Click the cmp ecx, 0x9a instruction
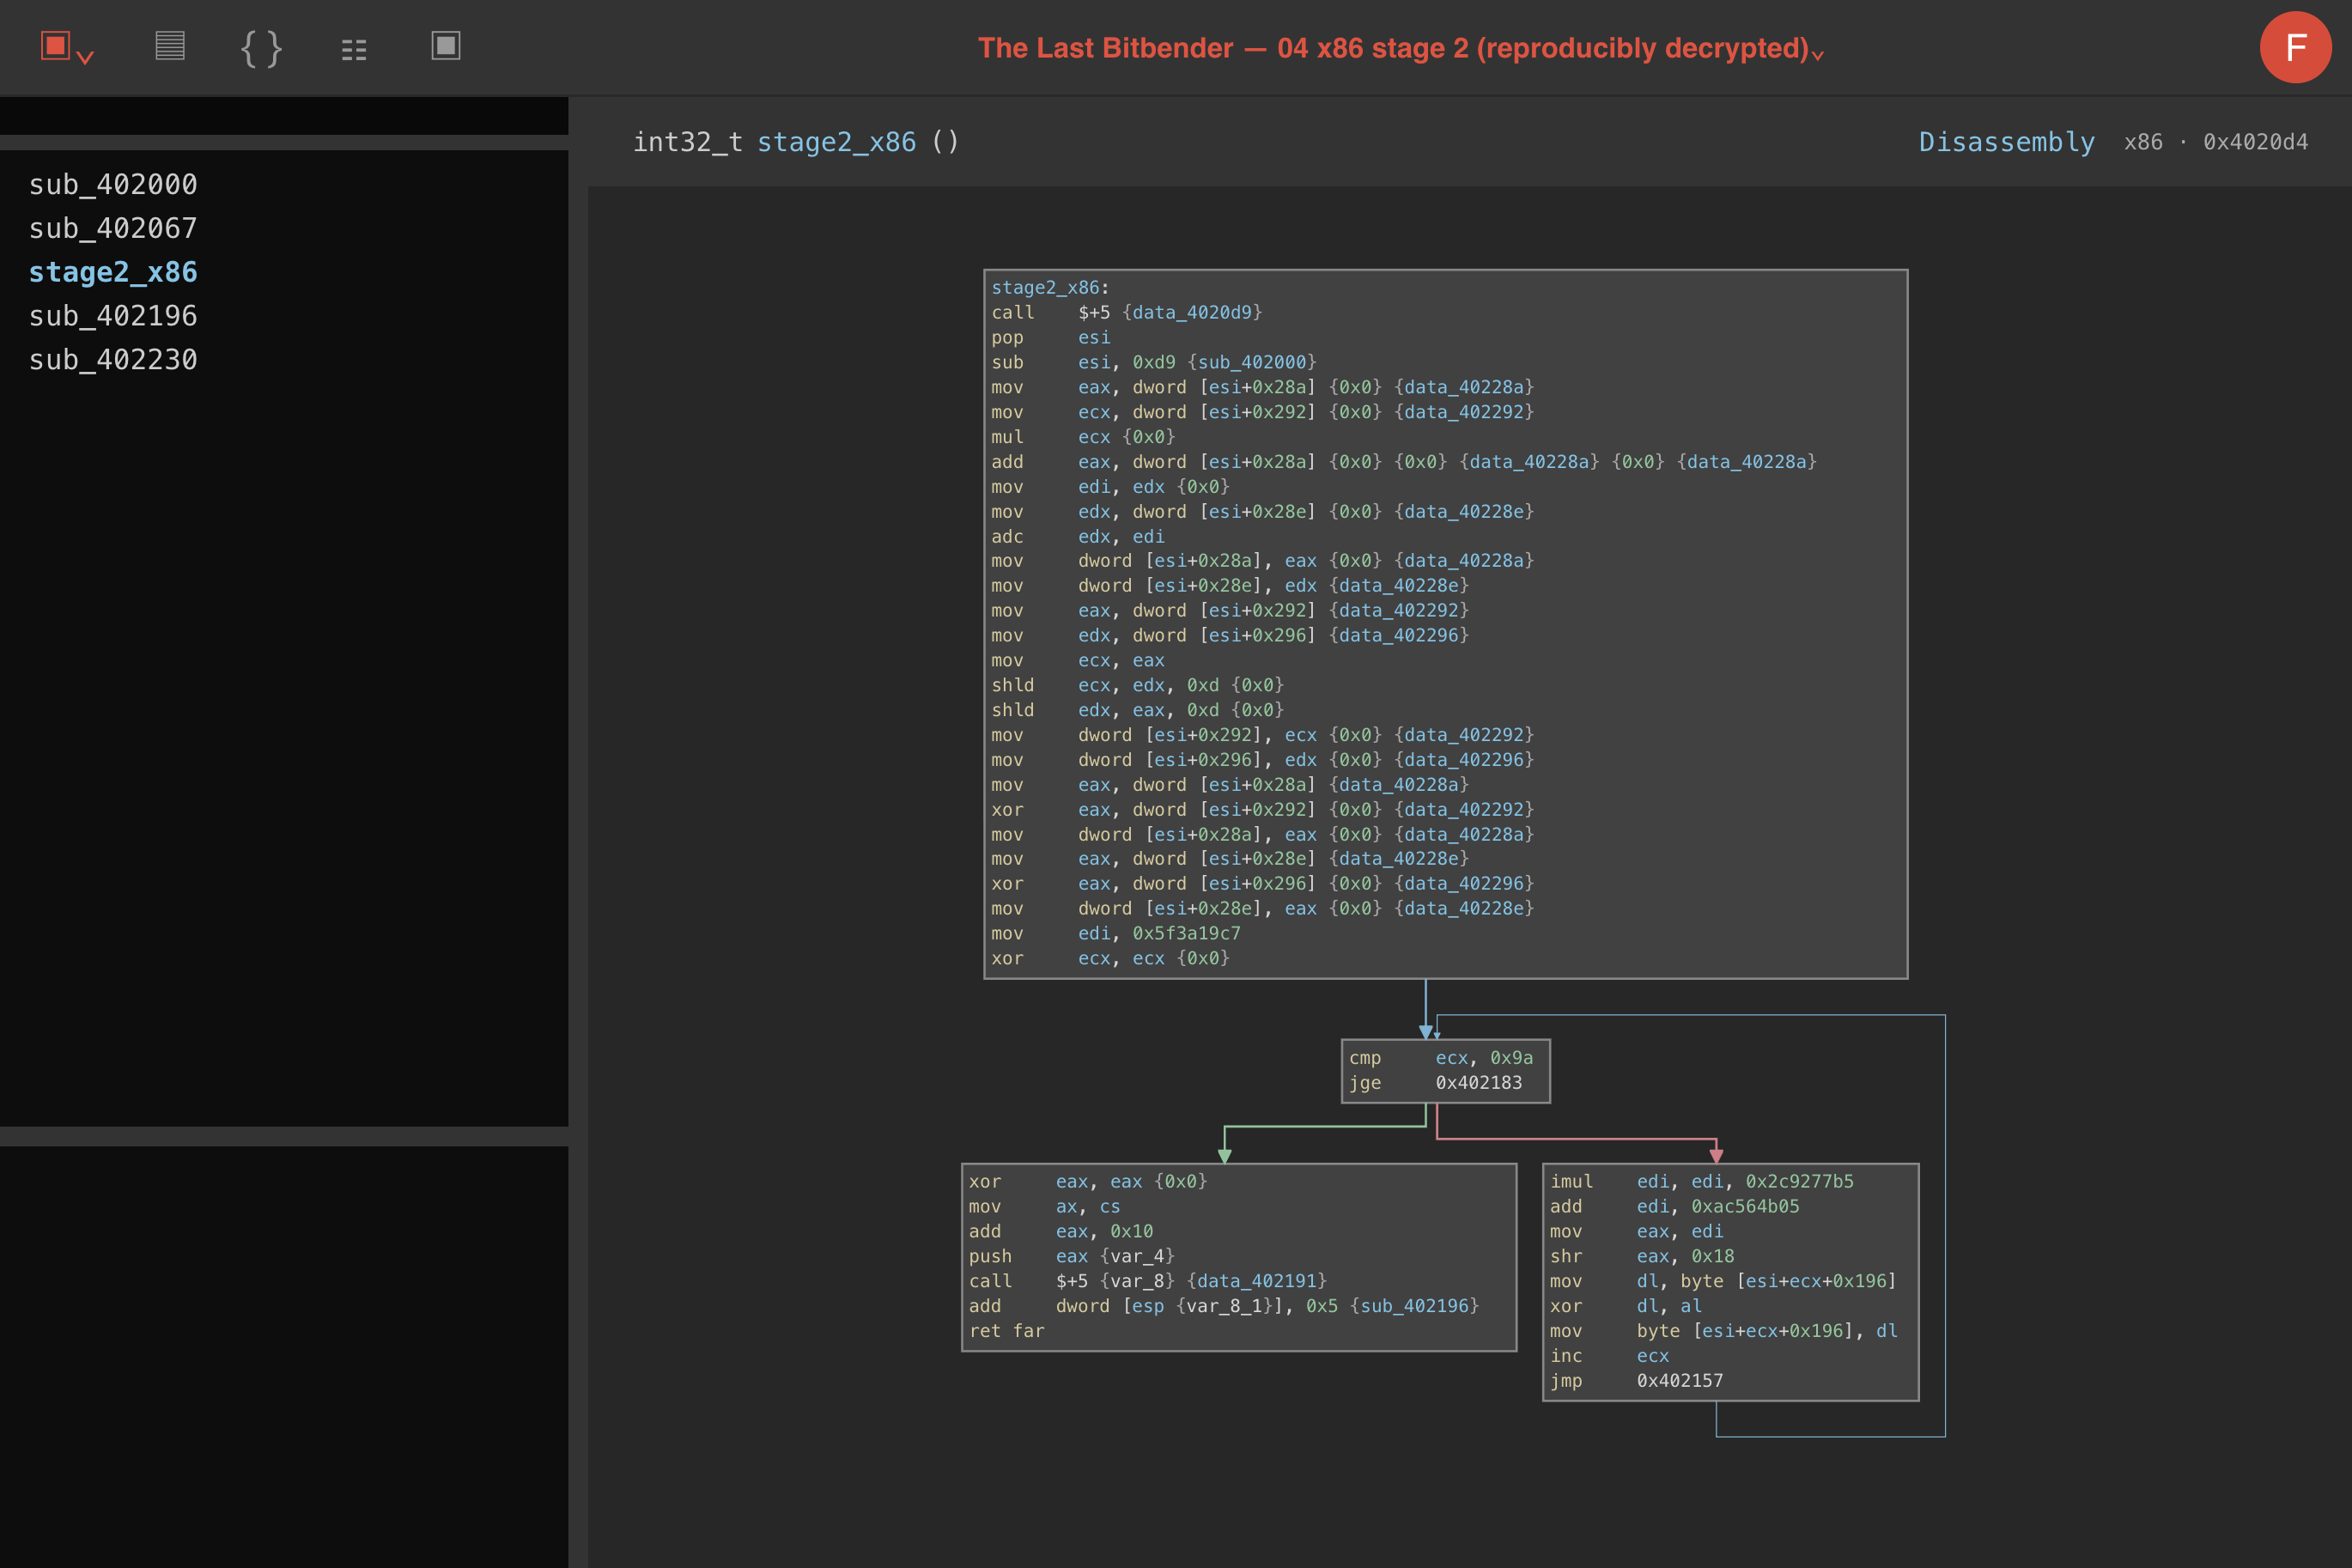 1440,1058
